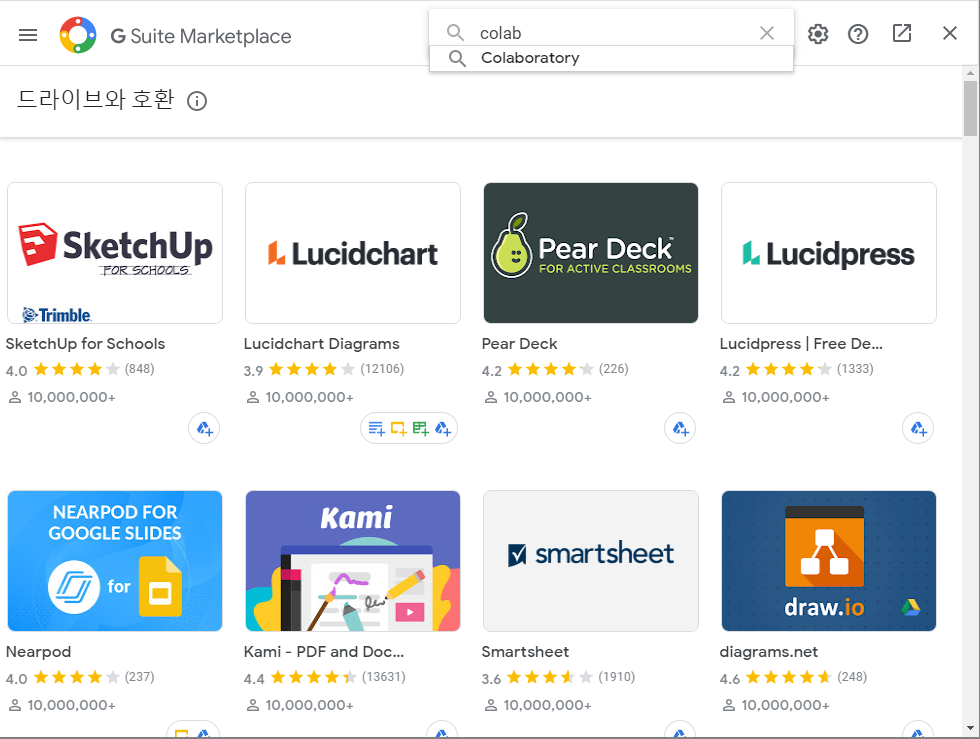Install diagrams.net via the Drive icon
The image size is (980, 739).
[x=918, y=731]
